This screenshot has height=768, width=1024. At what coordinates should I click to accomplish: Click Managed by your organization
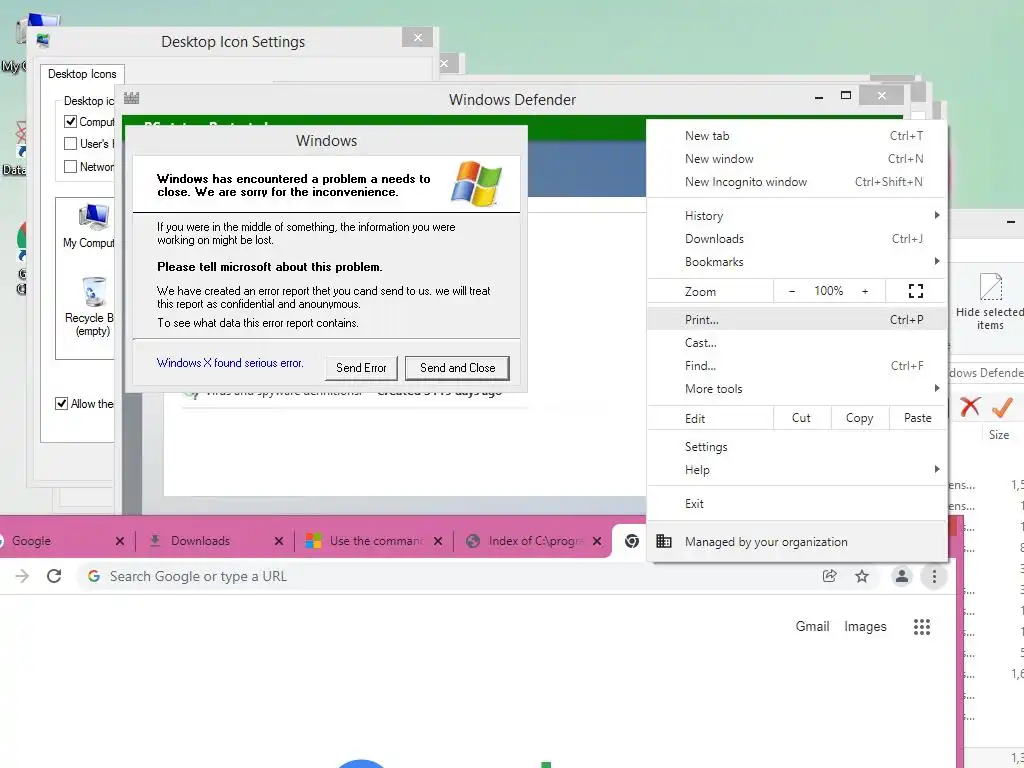point(797,541)
